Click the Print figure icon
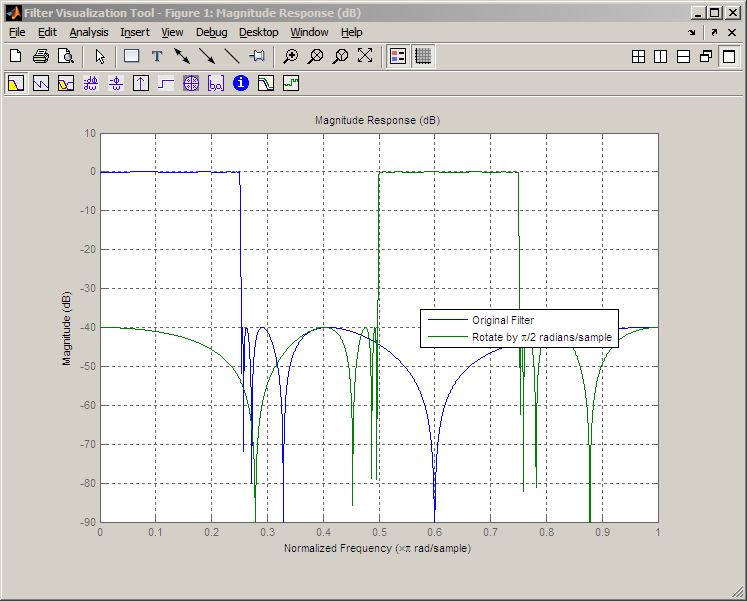 (41, 56)
